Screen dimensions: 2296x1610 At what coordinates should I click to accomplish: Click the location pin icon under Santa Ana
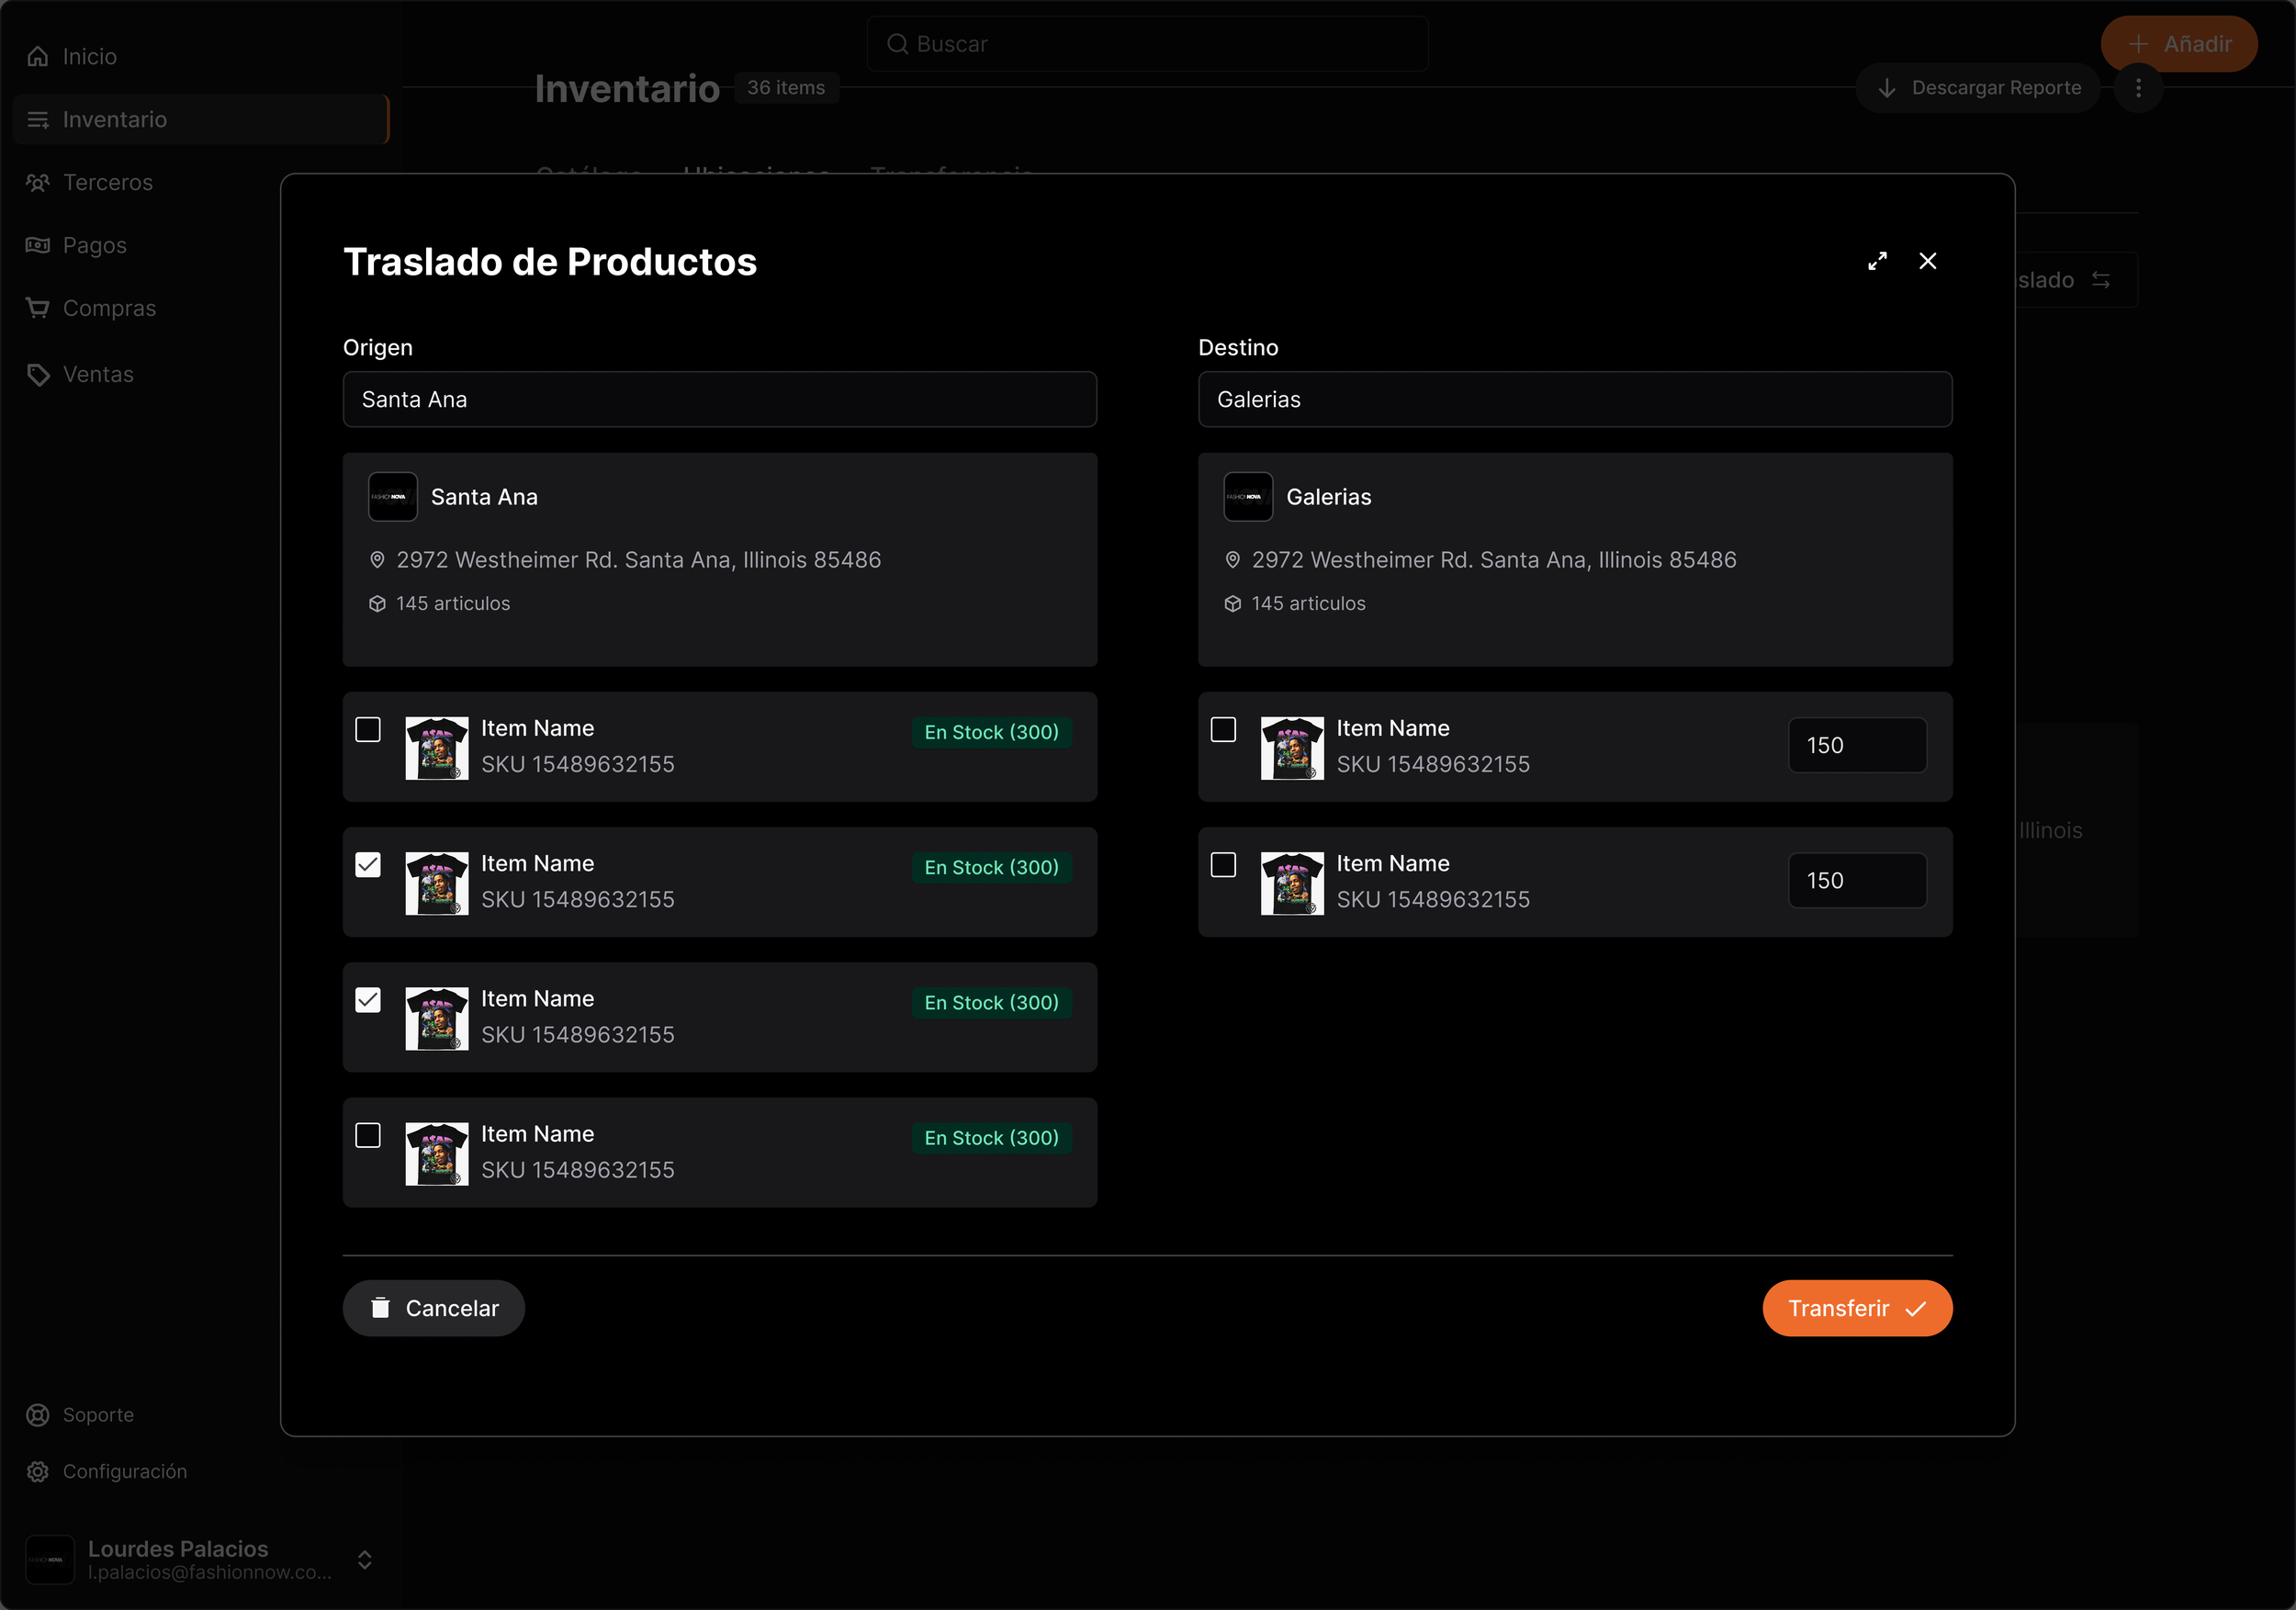(x=377, y=560)
